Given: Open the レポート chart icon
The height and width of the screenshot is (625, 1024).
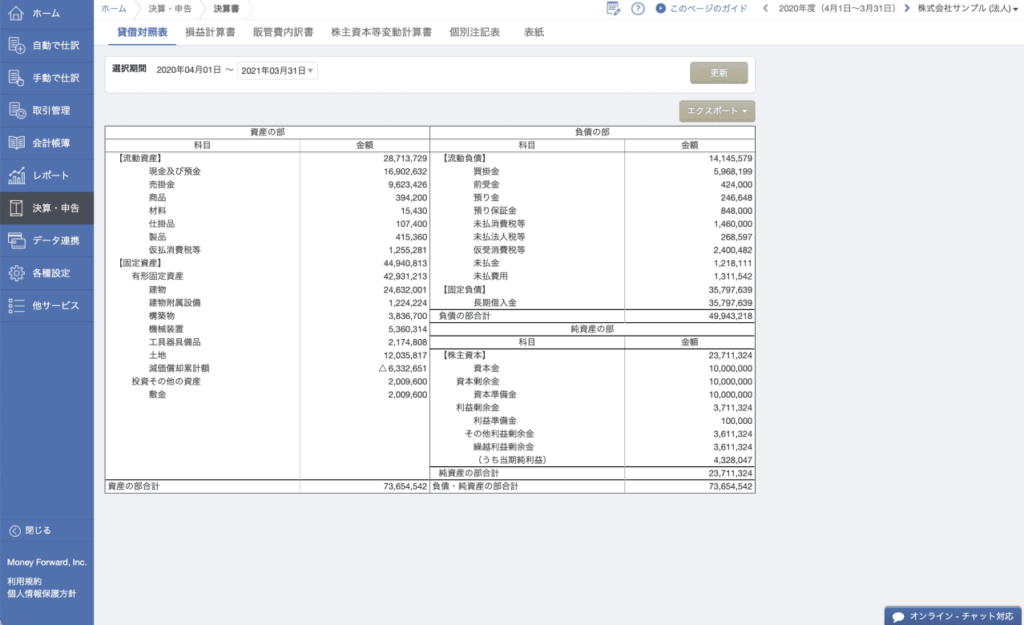Looking at the screenshot, I should [x=16, y=176].
